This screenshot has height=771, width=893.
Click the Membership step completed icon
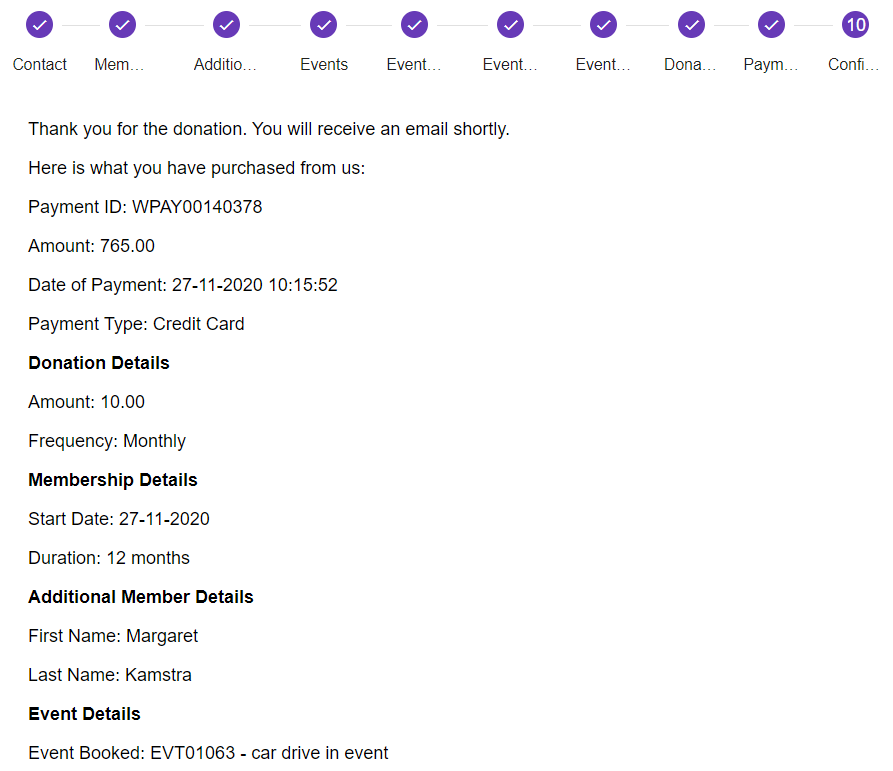pyautogui.click(x=122, y=24)
